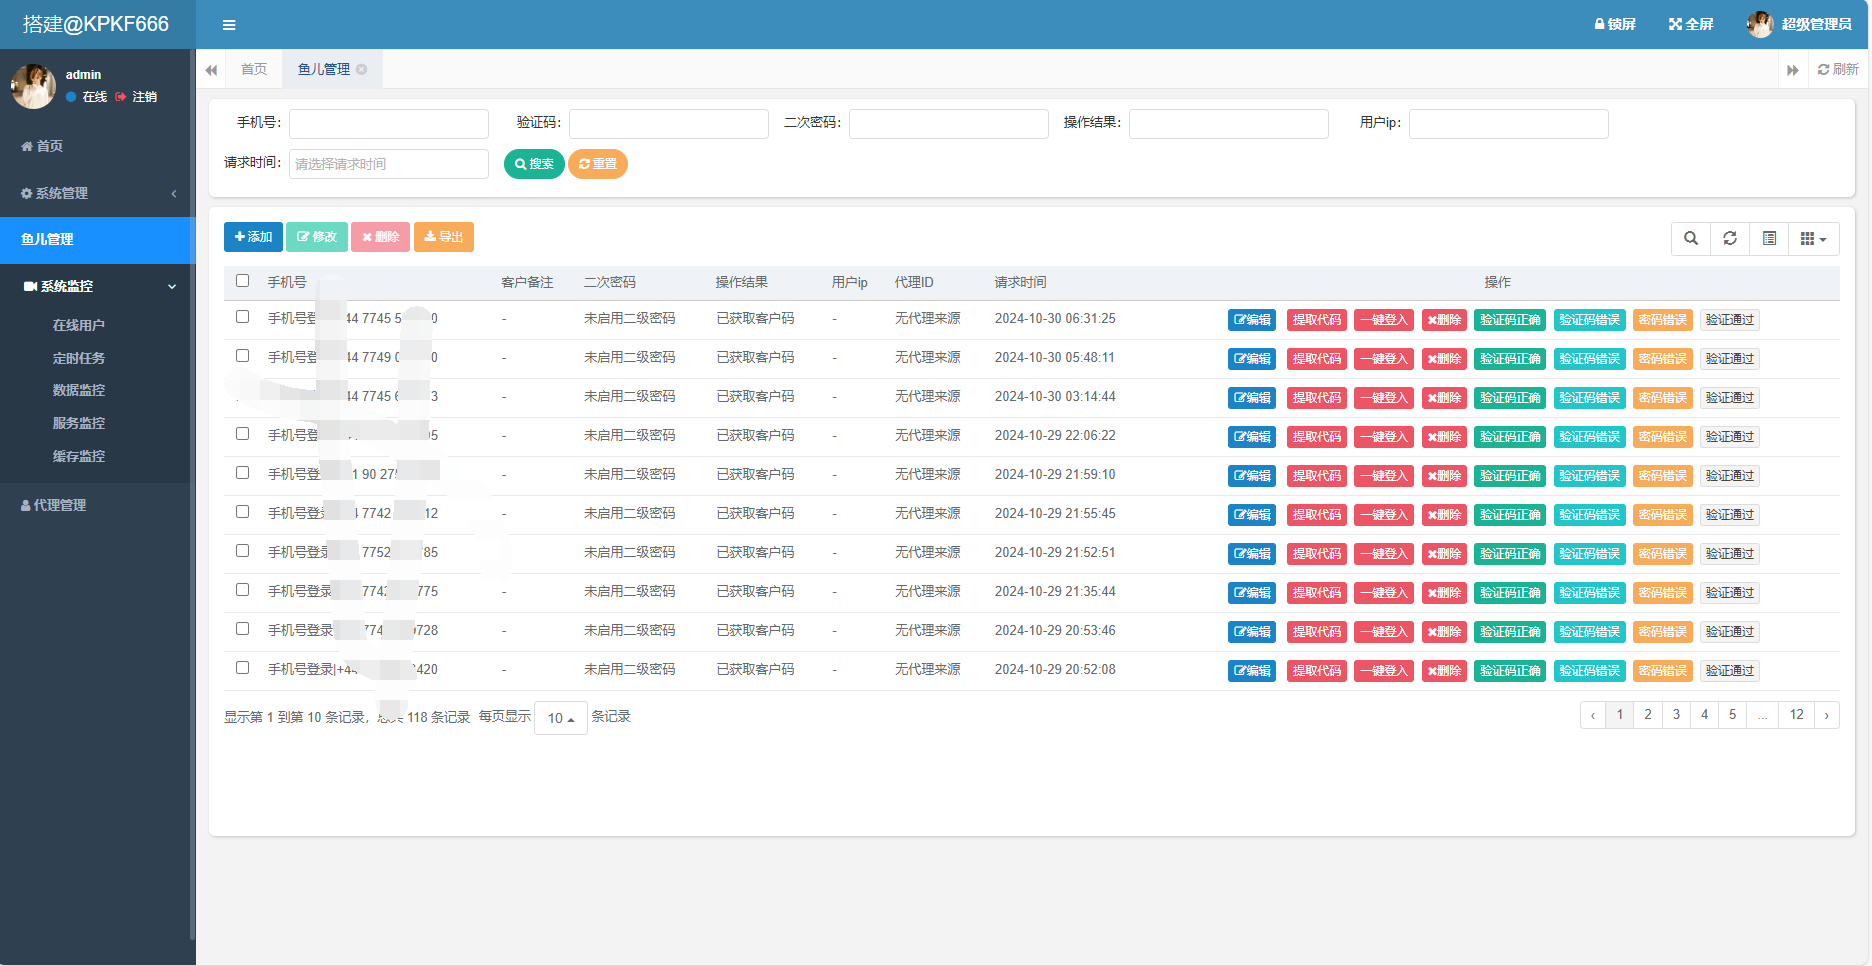Open the columns grid dropdown
This screenshot has height=966, width=1872.
(x=1813, y=238)
